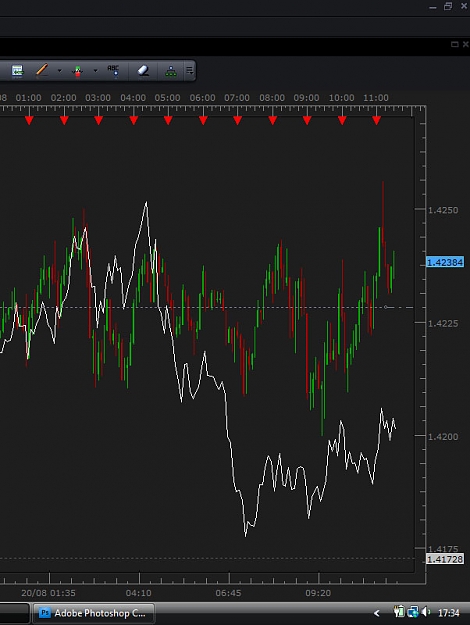
Task: Click the red marker at 04:00
Action: (134, 120)
